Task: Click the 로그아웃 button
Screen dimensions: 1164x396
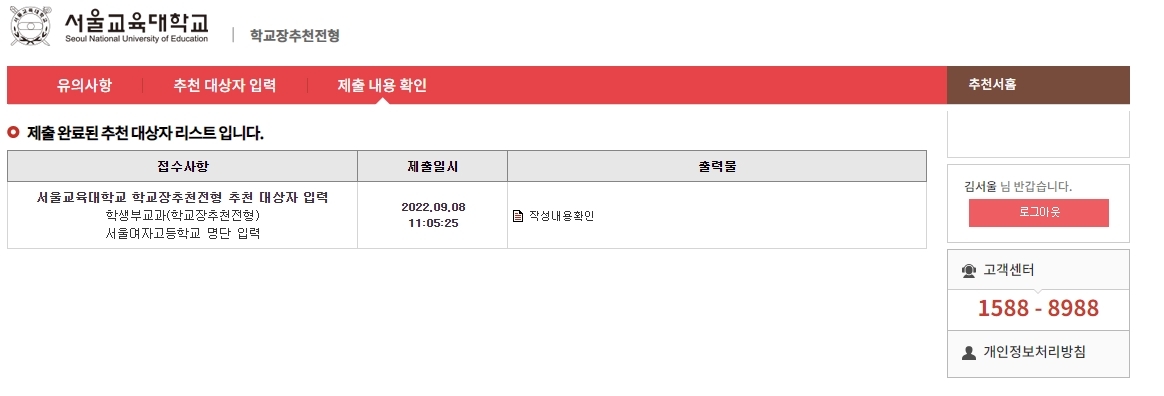Action: coord(1039,212)
